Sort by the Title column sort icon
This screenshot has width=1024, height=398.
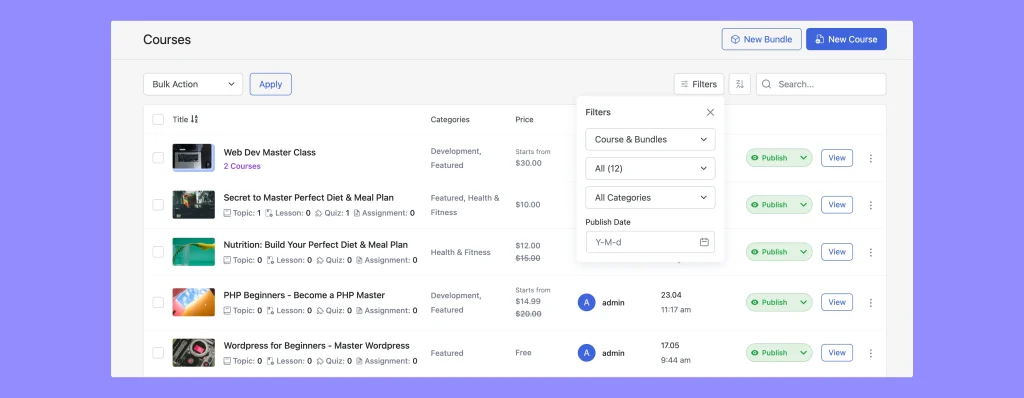194,120
